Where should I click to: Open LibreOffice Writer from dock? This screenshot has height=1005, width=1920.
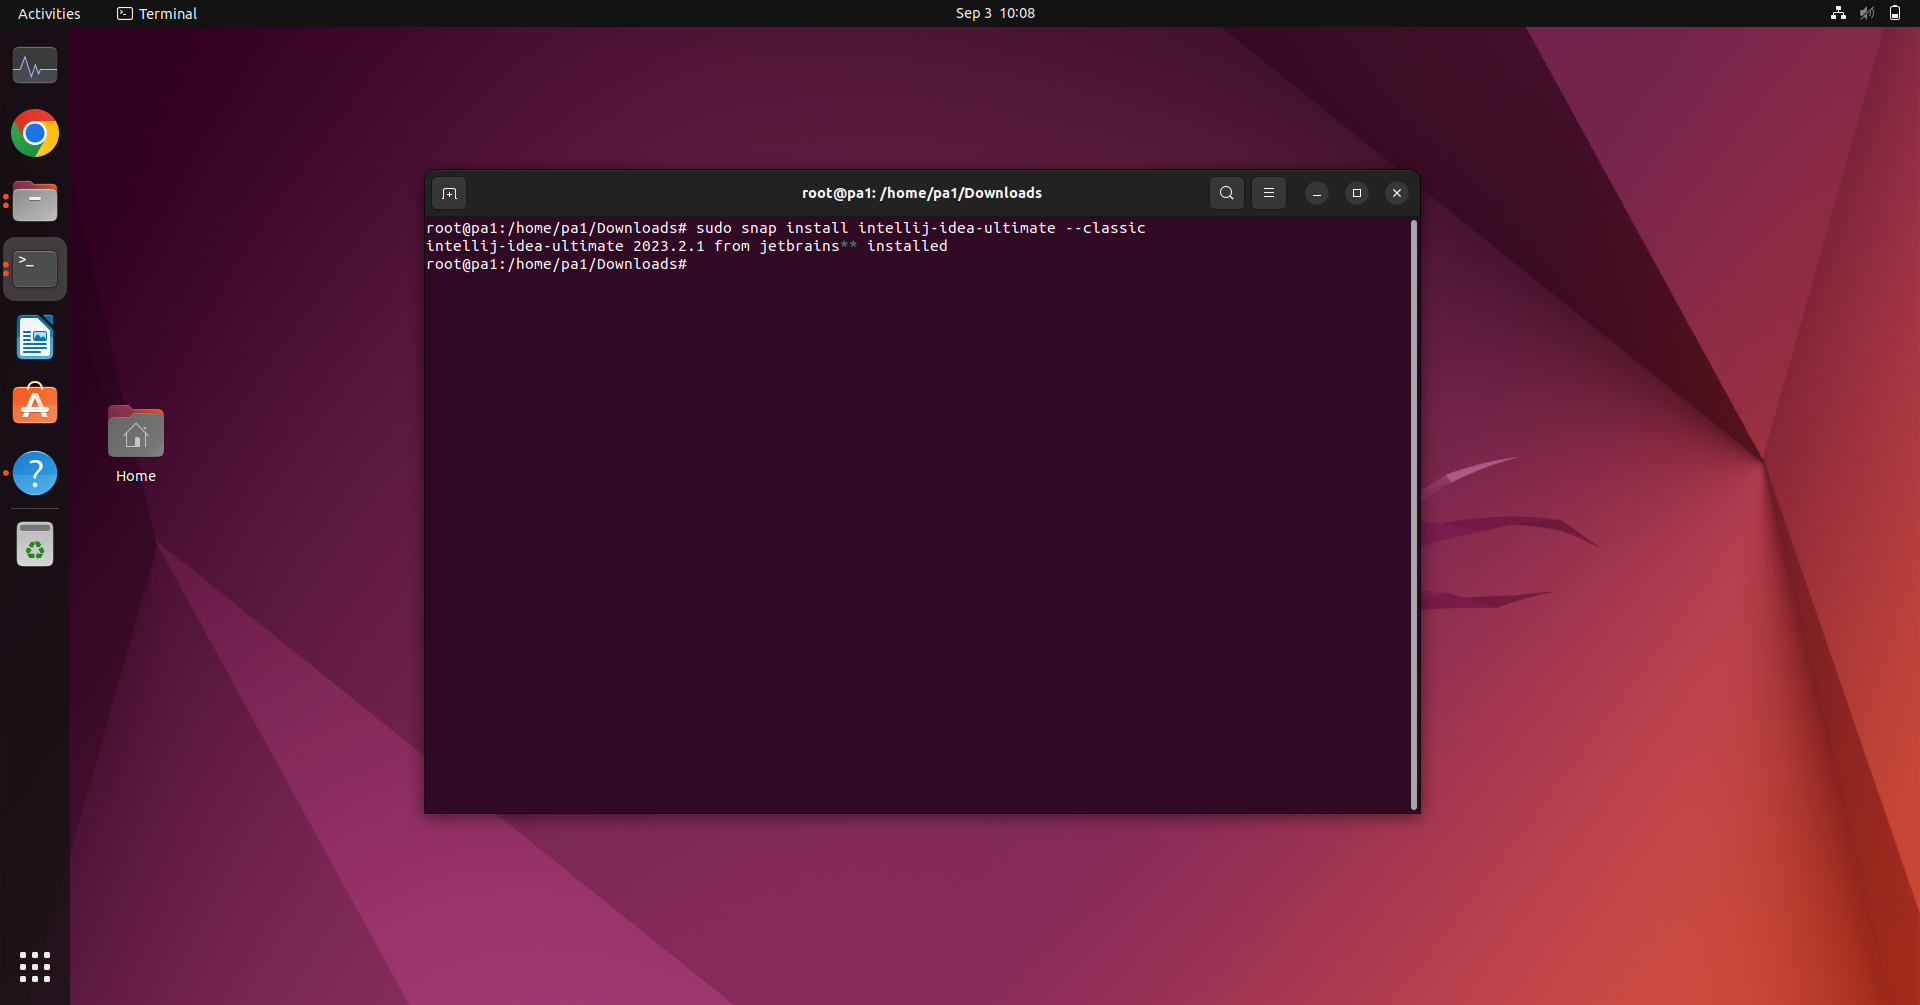click(x=35, y=337)
